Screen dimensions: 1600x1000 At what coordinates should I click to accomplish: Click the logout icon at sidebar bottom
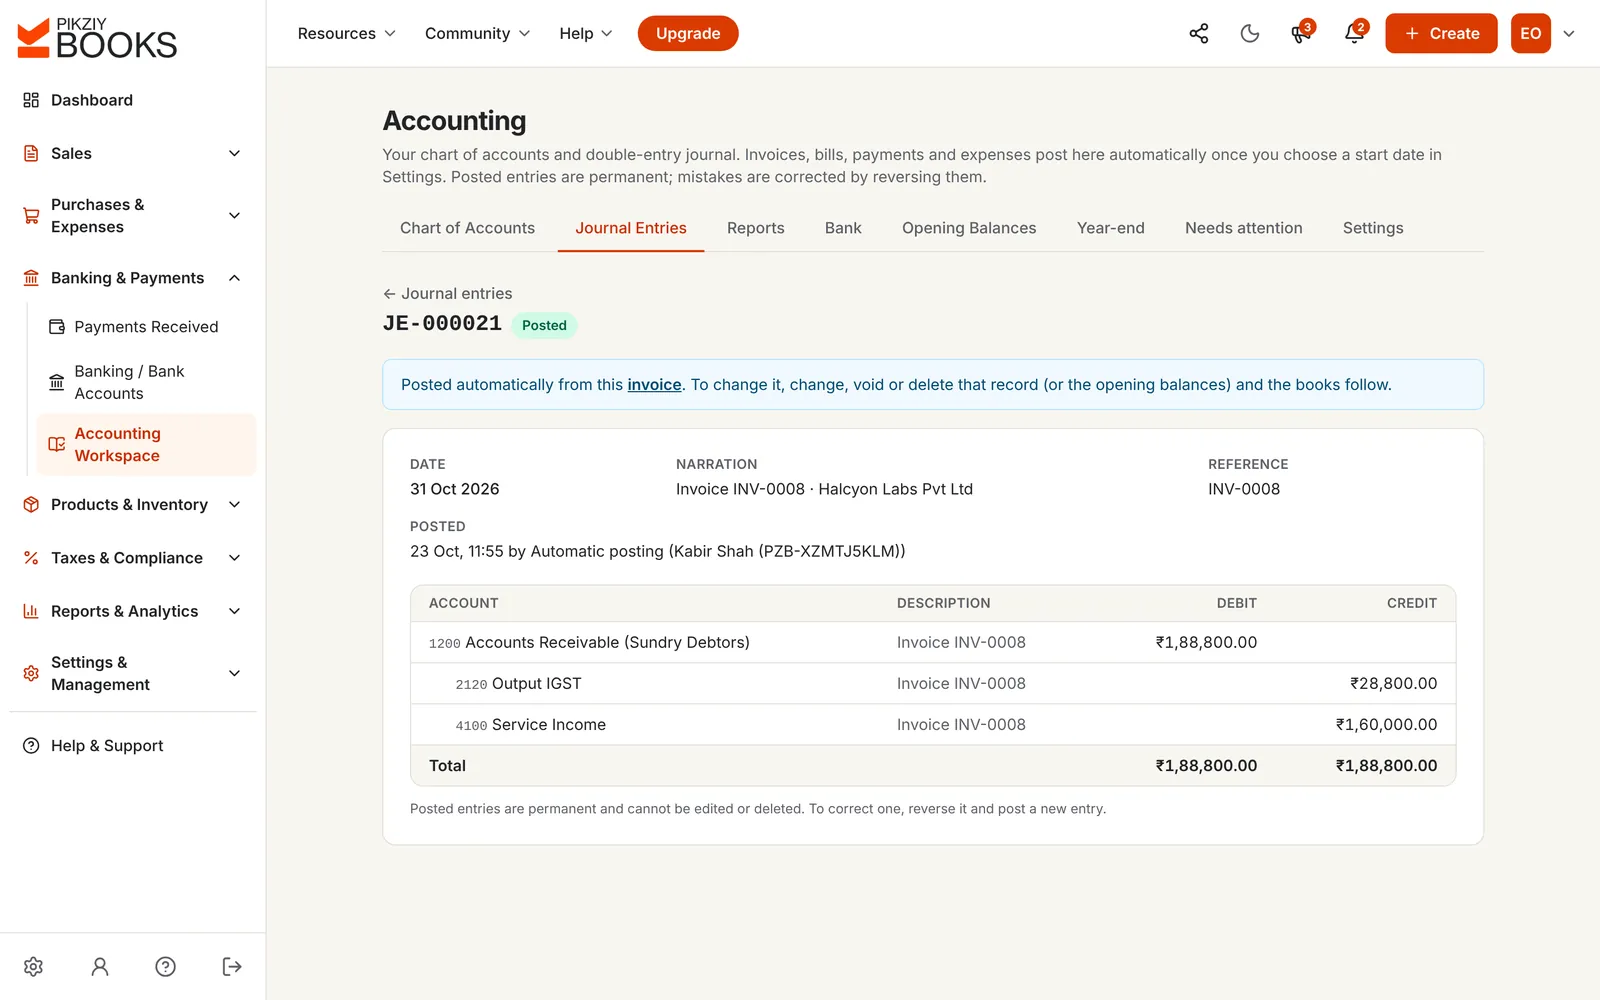[232, 966]
